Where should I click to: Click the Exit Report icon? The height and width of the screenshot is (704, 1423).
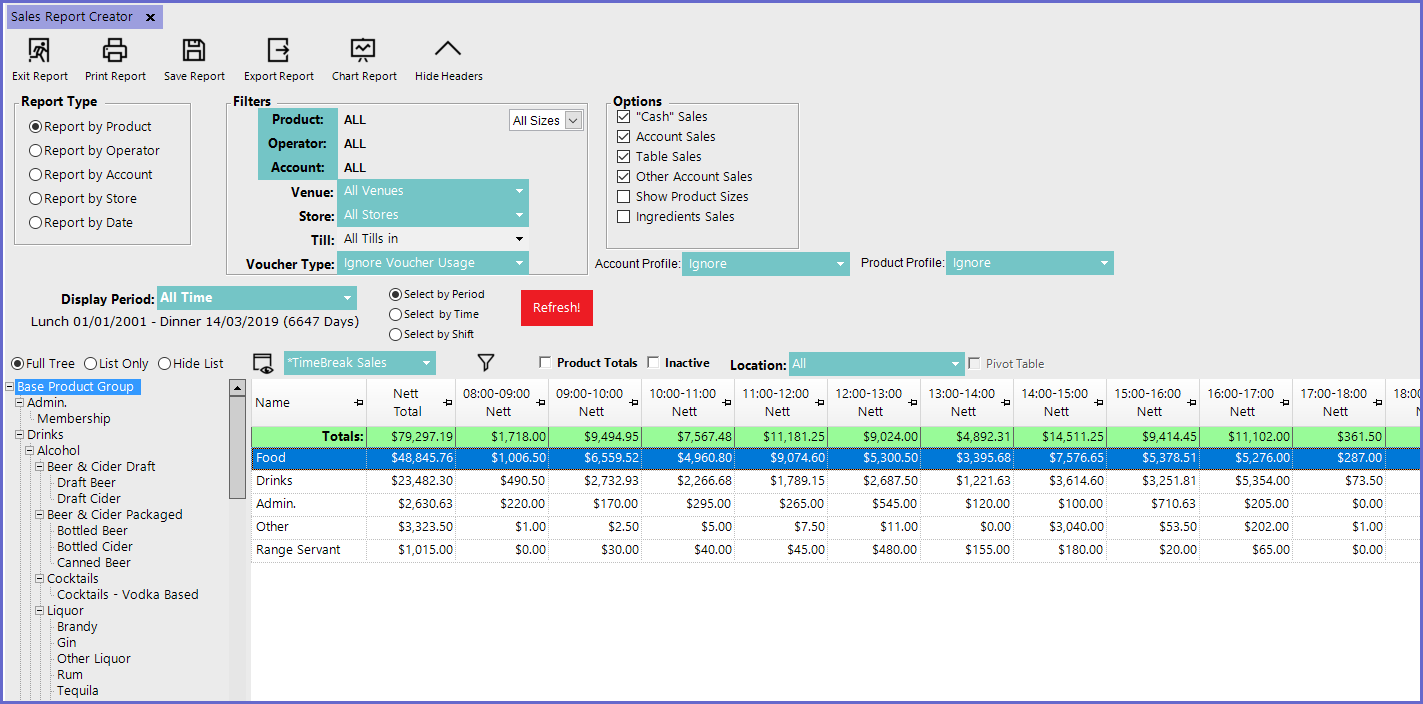(x=39, y=50)
